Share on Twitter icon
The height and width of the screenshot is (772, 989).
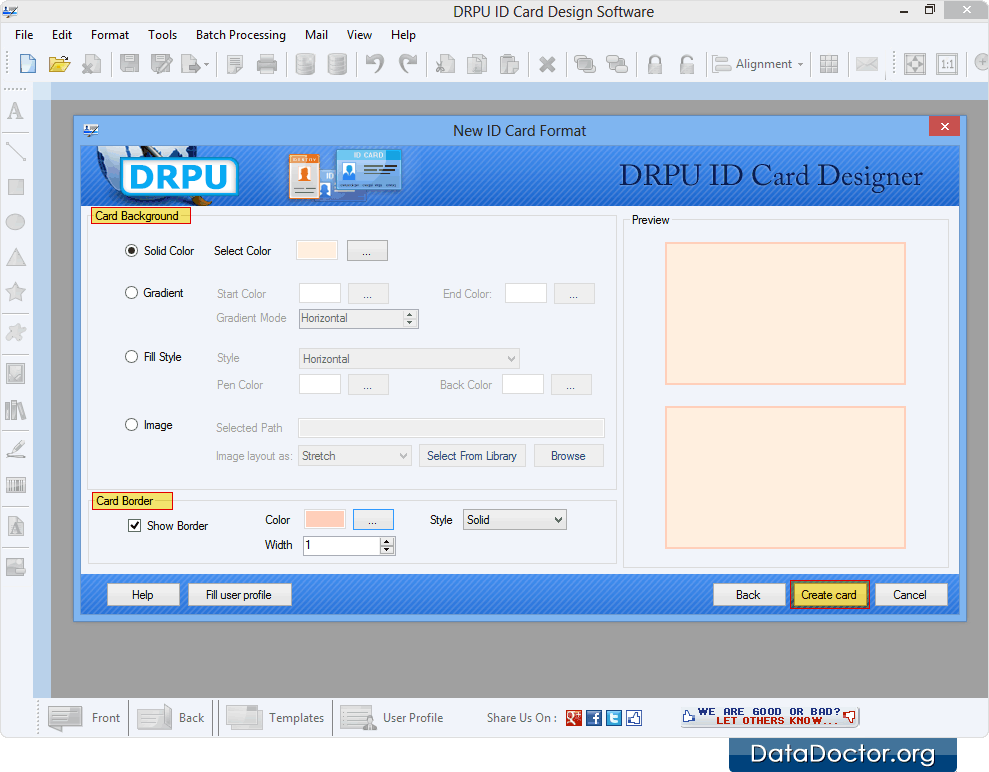point(614,718)
